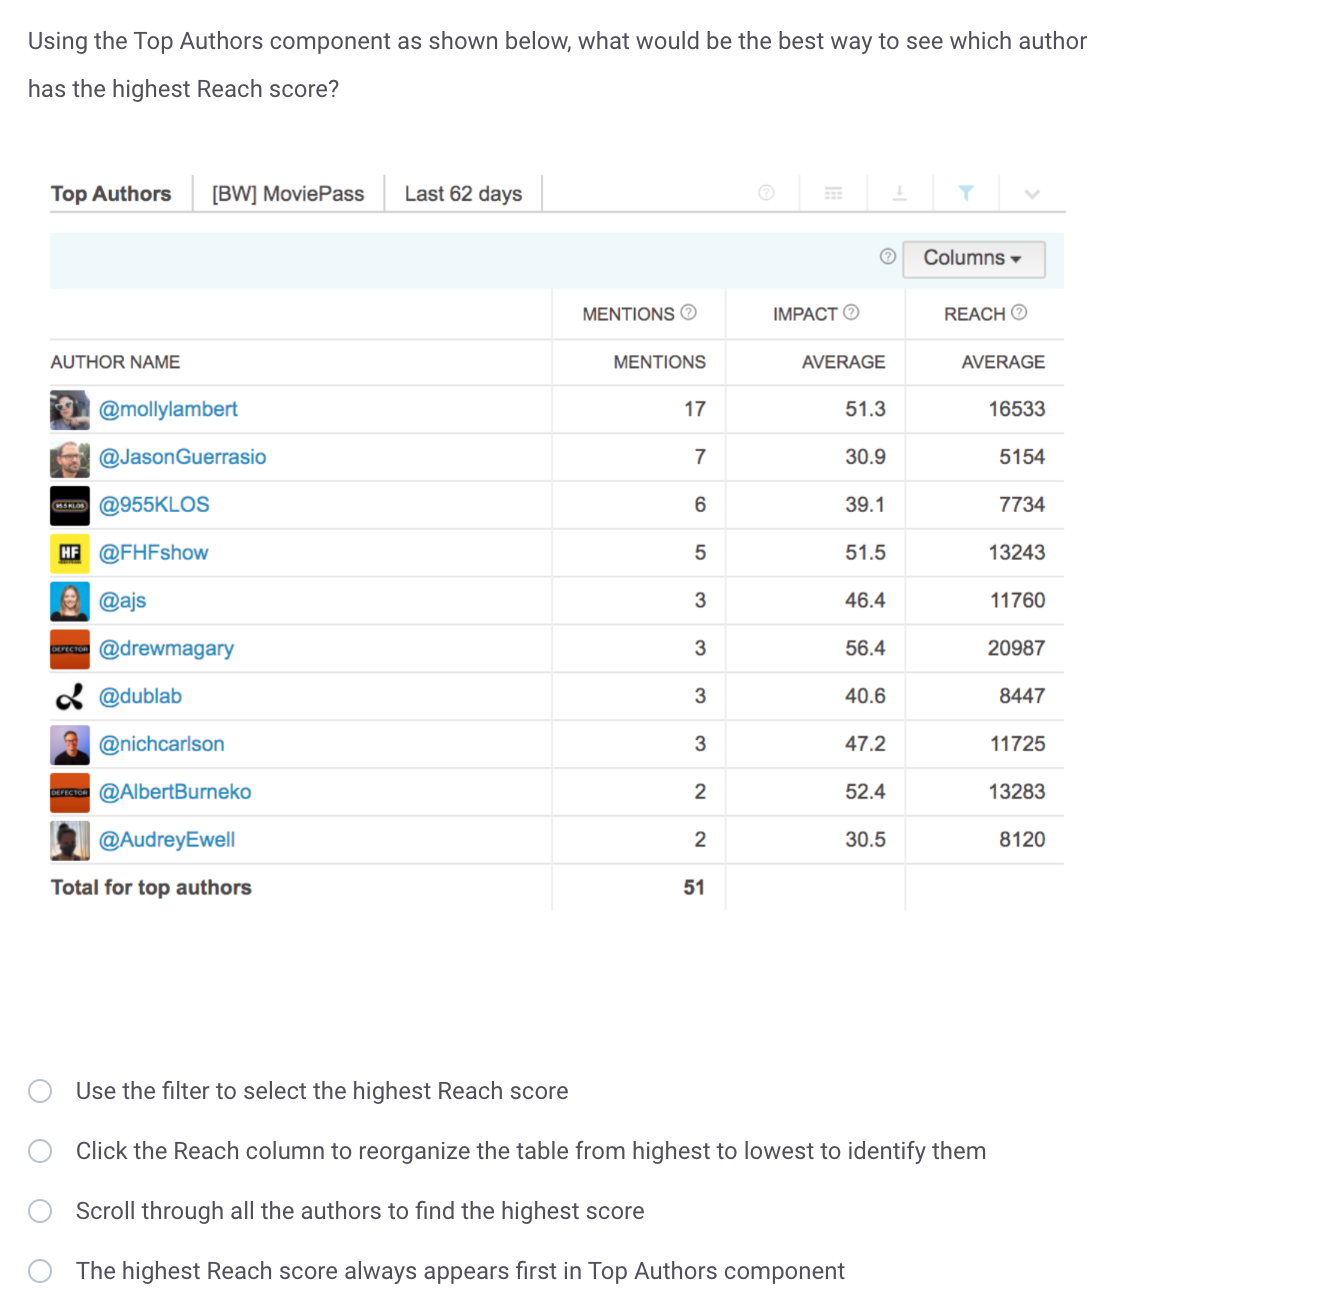The height and width of the screenshot is (1298, 1340).
Task: Sort by the IMPACT column header
Action: click(805, 314)
